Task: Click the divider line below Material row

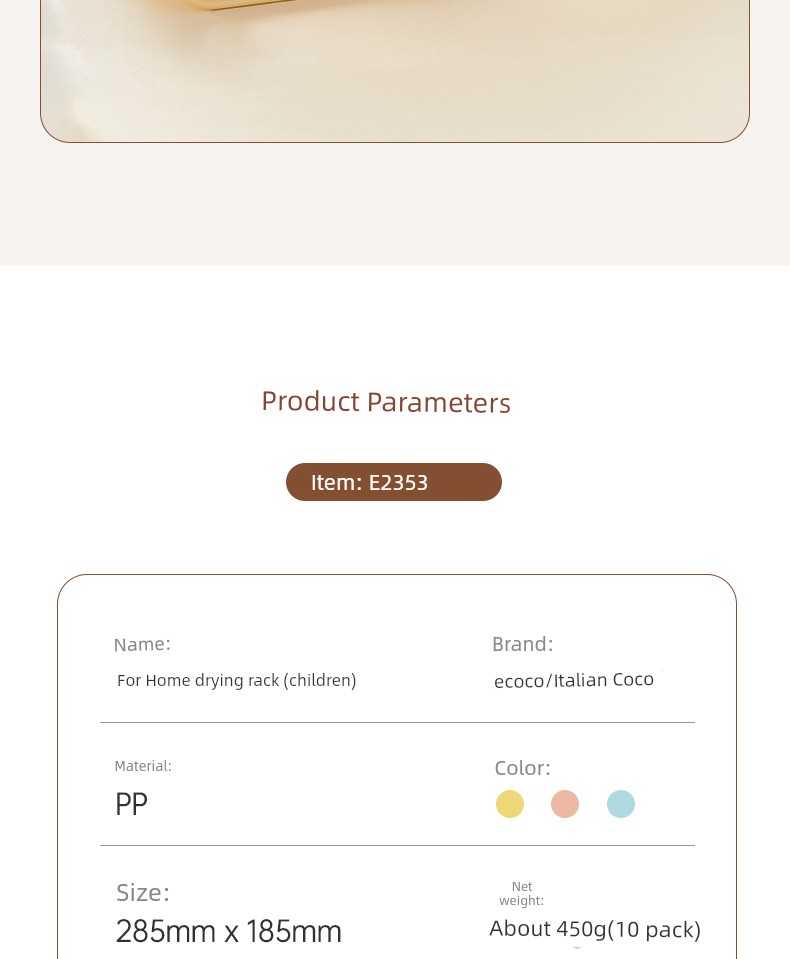Action: (397, 845)
